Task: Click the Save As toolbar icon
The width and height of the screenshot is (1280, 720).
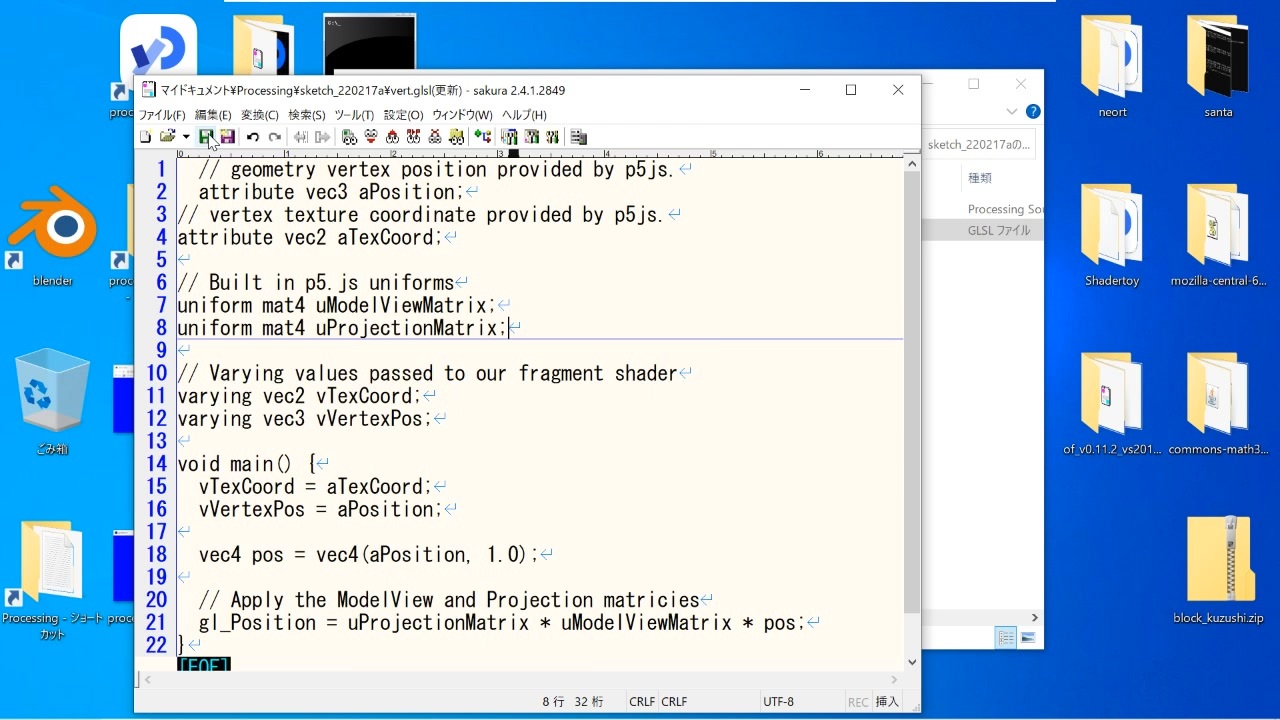Action: pos(228,136)
